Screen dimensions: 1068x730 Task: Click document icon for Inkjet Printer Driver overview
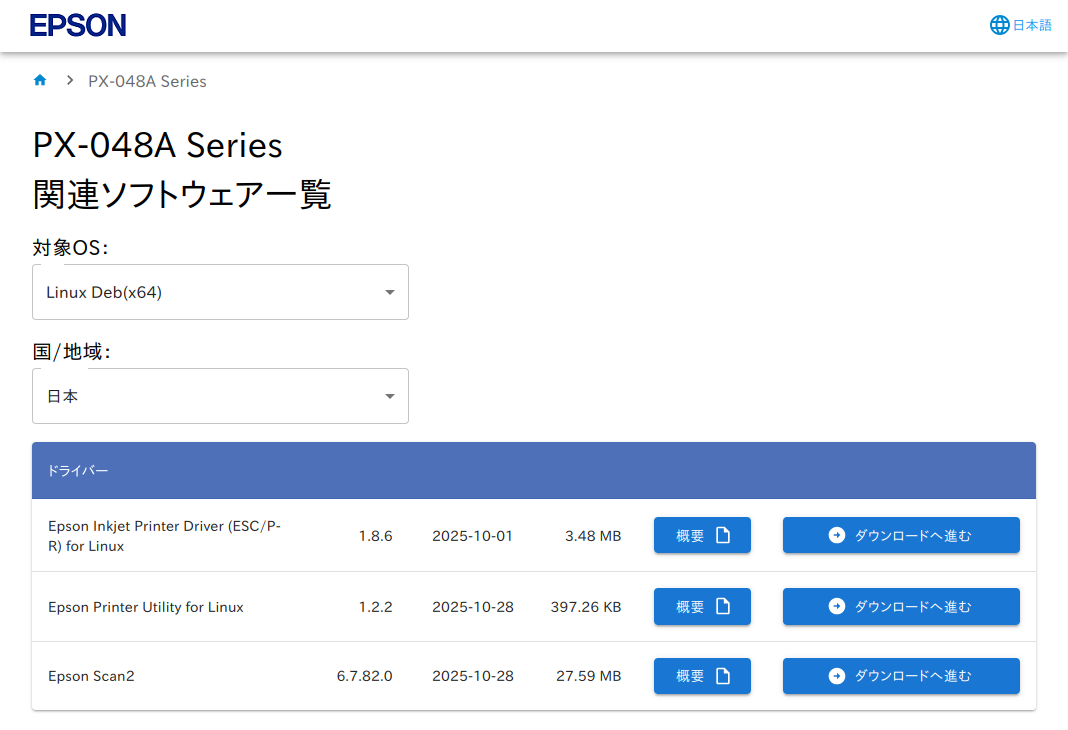[x=723, y=535]
